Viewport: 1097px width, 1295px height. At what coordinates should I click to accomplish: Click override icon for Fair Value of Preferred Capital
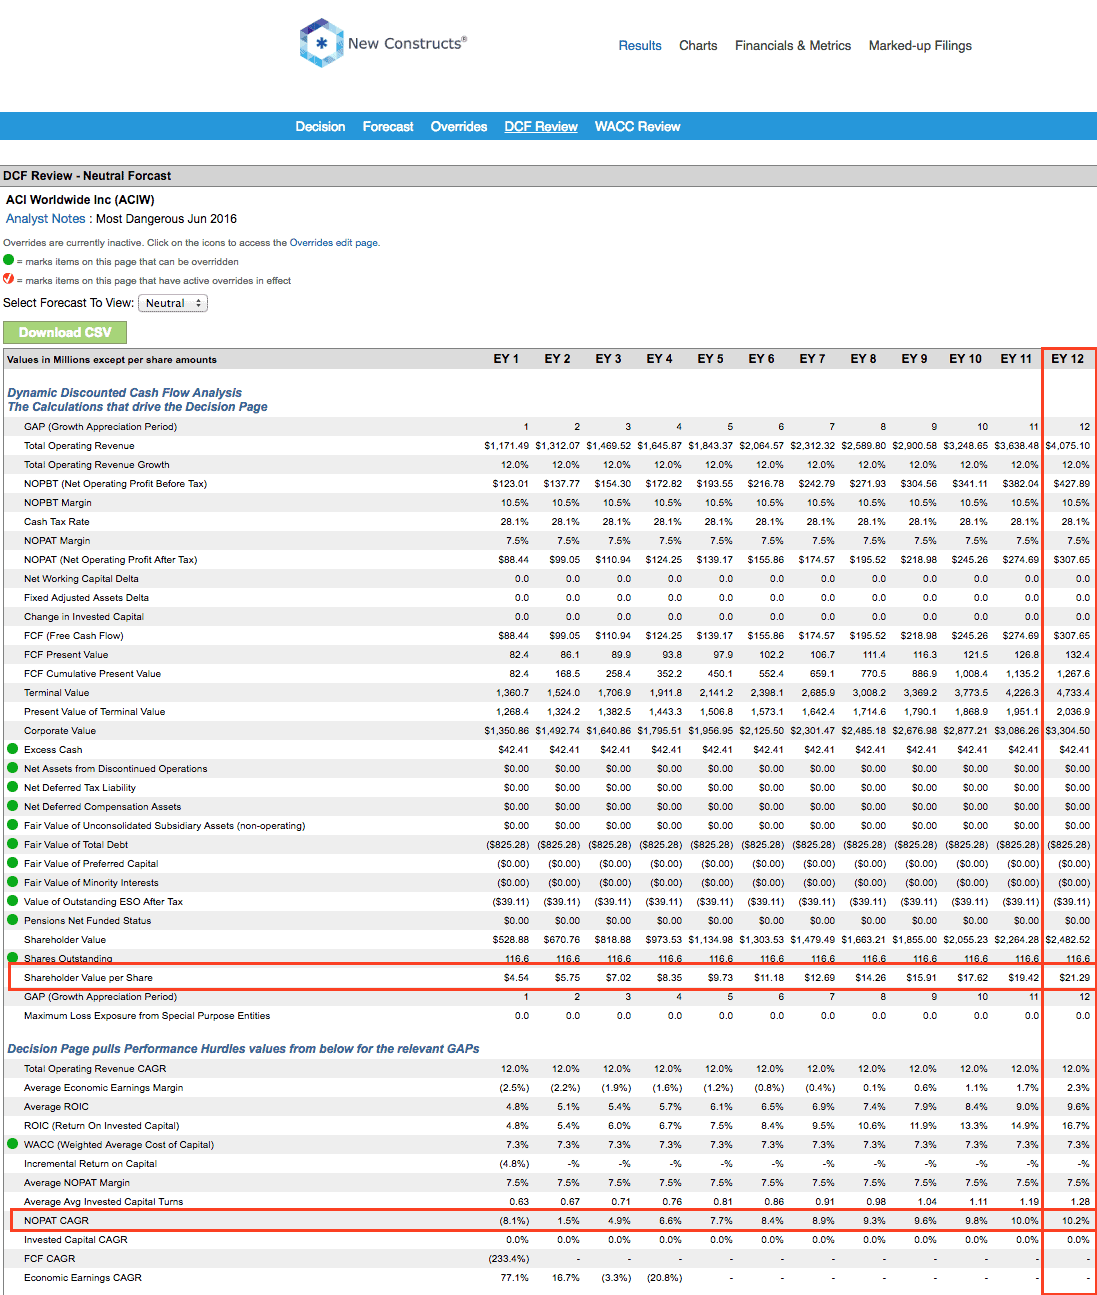[13, 863]
